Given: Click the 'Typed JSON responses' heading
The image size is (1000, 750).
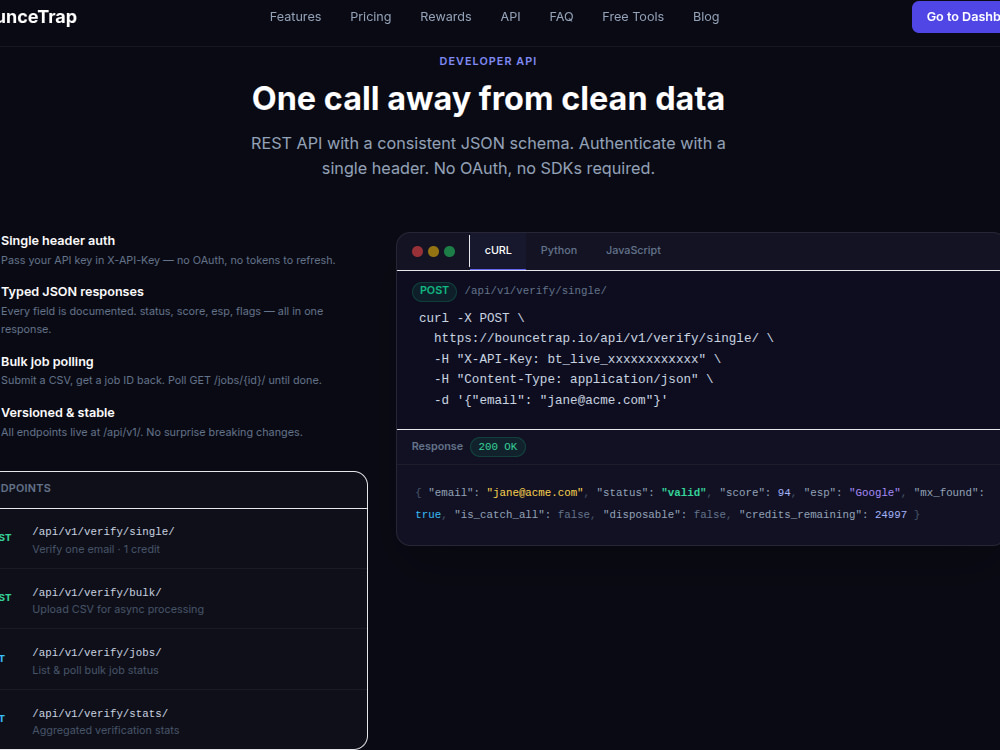Looking at the screenshot, I should [73, 291].
